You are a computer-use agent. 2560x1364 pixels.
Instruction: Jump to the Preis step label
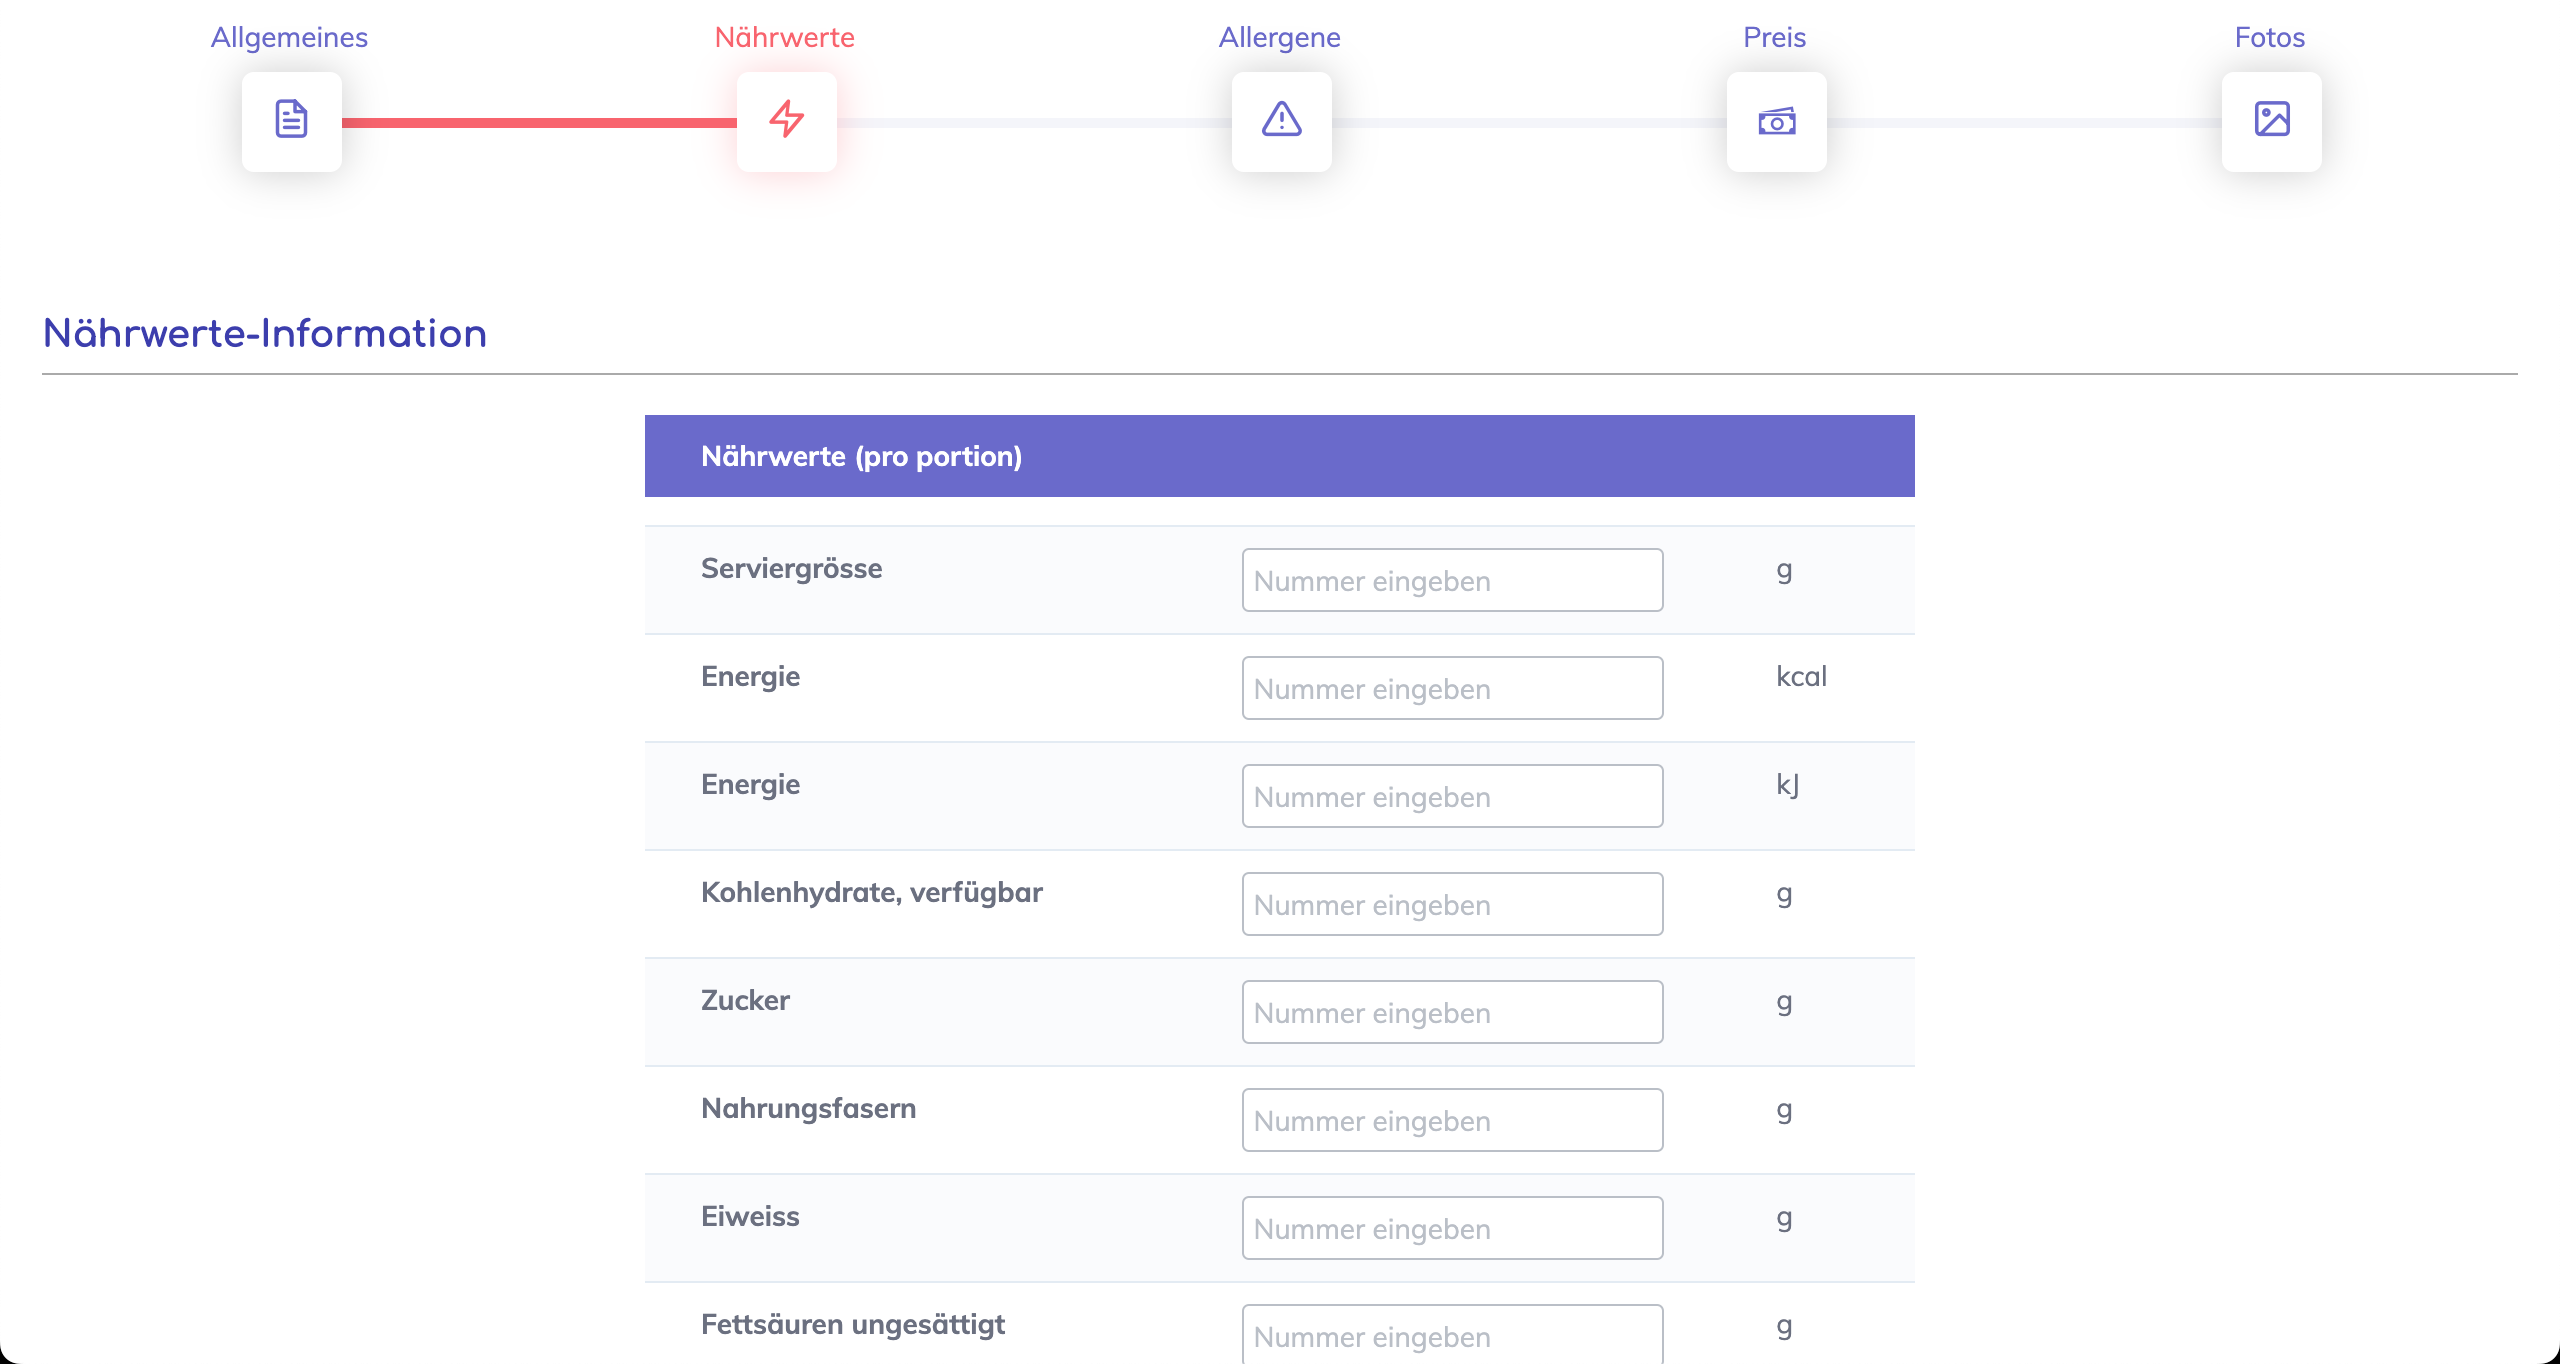click(x=1774, y=37)
